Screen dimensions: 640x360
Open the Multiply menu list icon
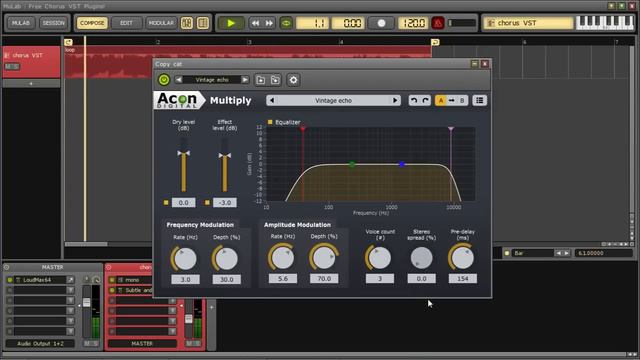coord(480,100)
